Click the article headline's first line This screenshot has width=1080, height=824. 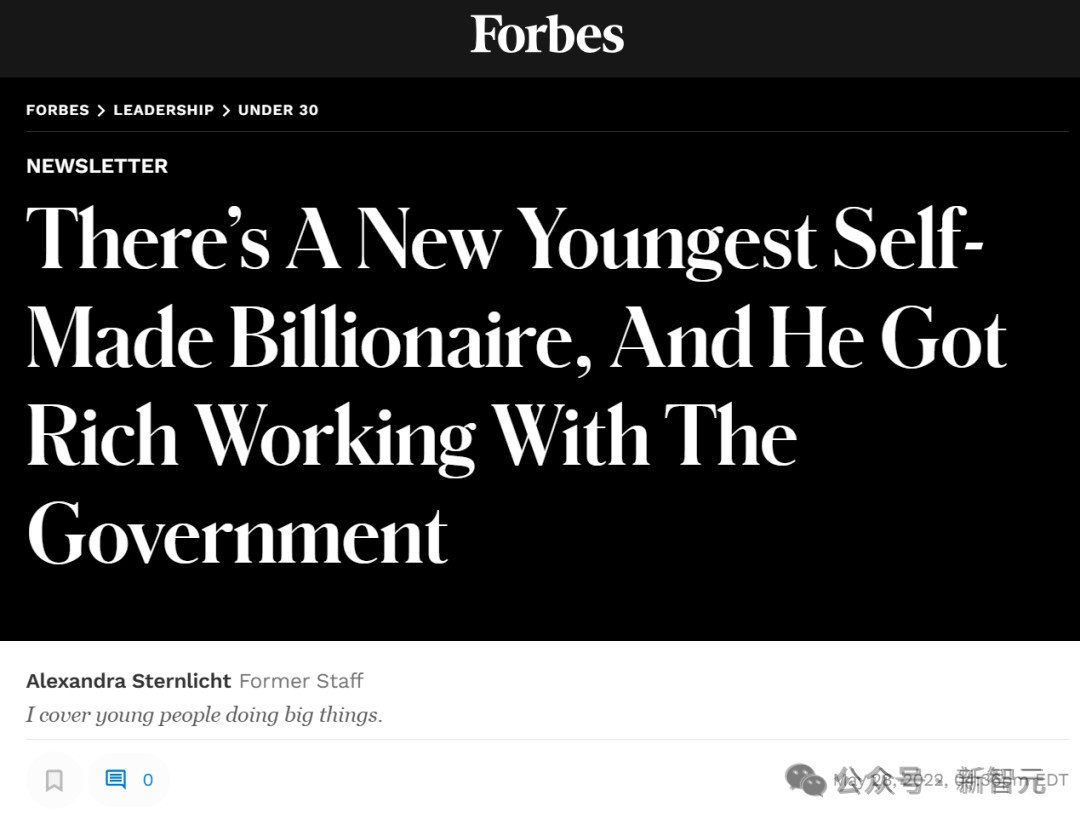(x=505, y=240)
